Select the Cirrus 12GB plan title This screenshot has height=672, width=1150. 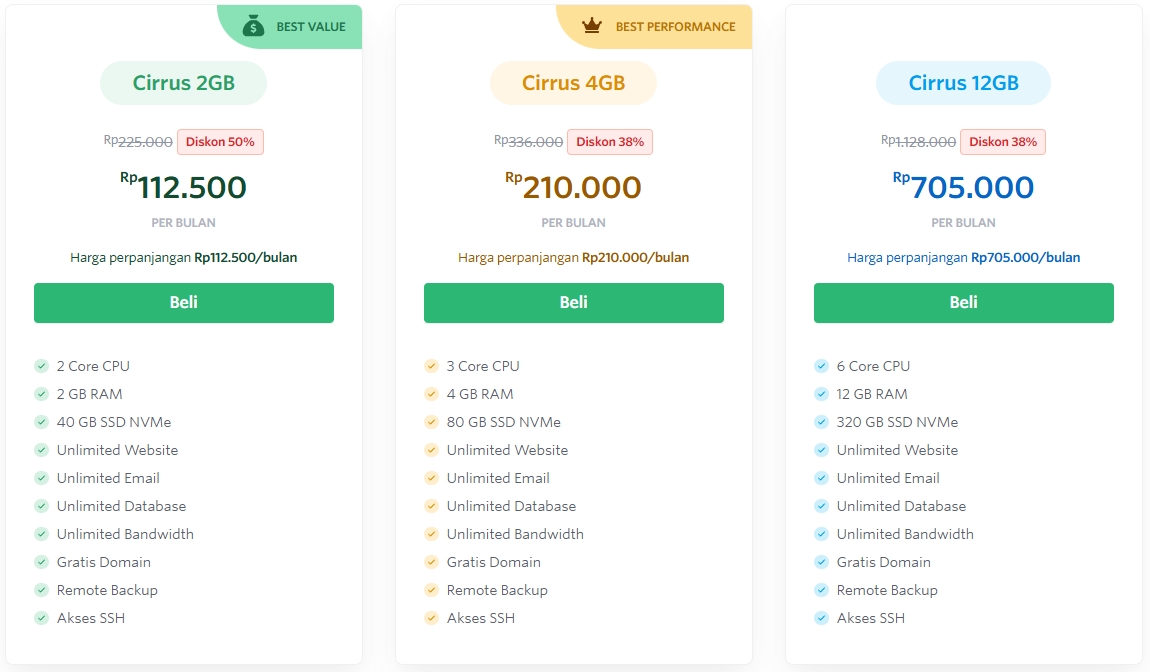click(x=963, y=83)
